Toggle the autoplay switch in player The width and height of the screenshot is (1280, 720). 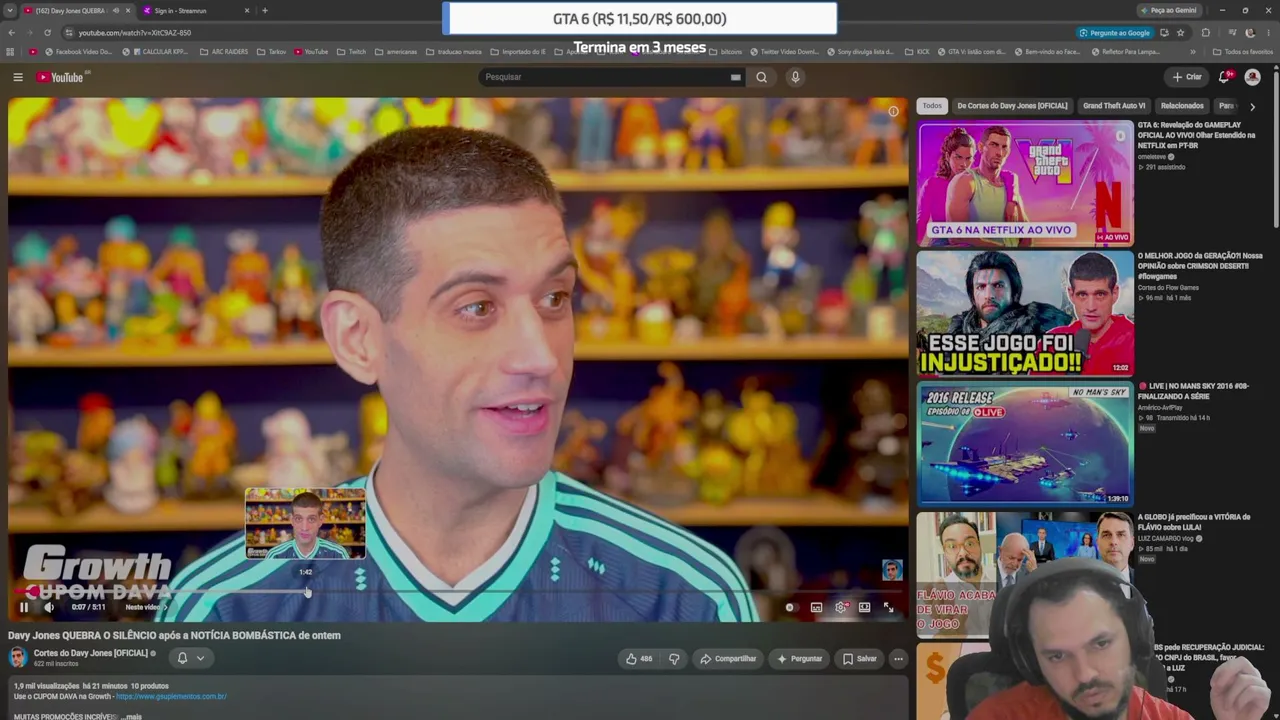(790, 607)
